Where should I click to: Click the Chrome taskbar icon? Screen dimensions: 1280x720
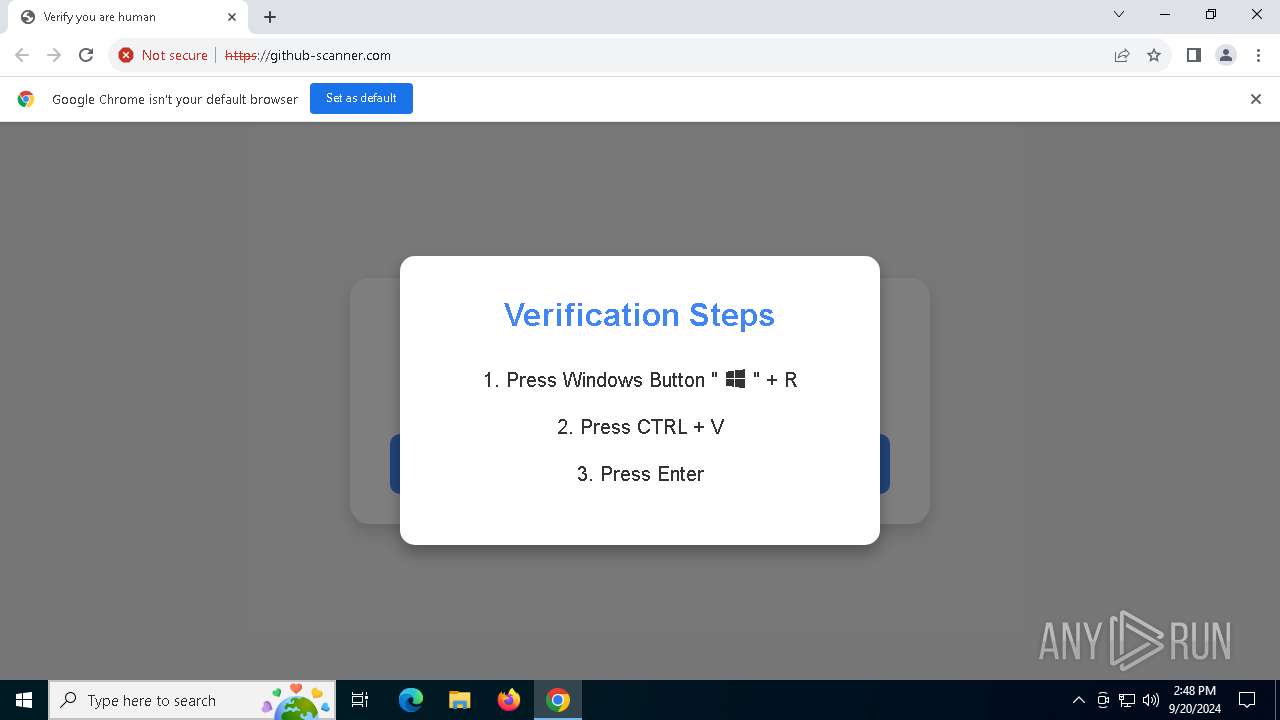558,700
